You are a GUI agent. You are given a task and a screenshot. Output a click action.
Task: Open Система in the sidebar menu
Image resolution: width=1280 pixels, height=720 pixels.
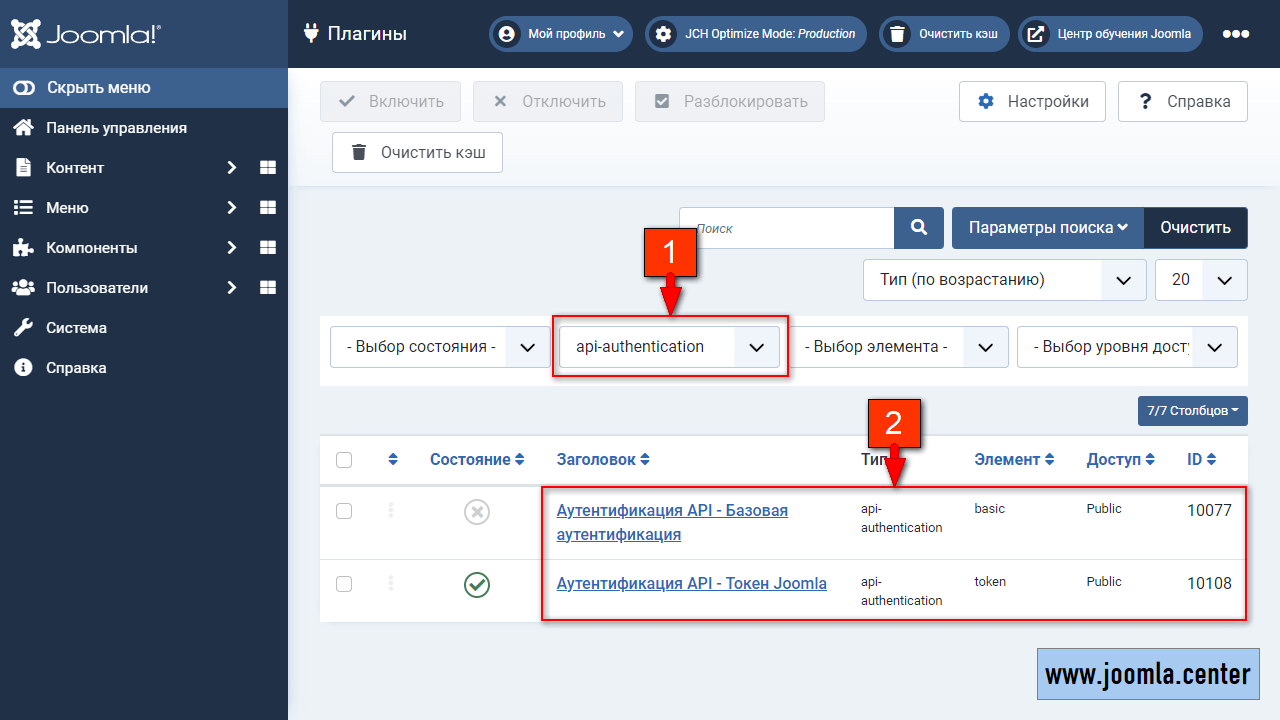[x=76, y=328]
